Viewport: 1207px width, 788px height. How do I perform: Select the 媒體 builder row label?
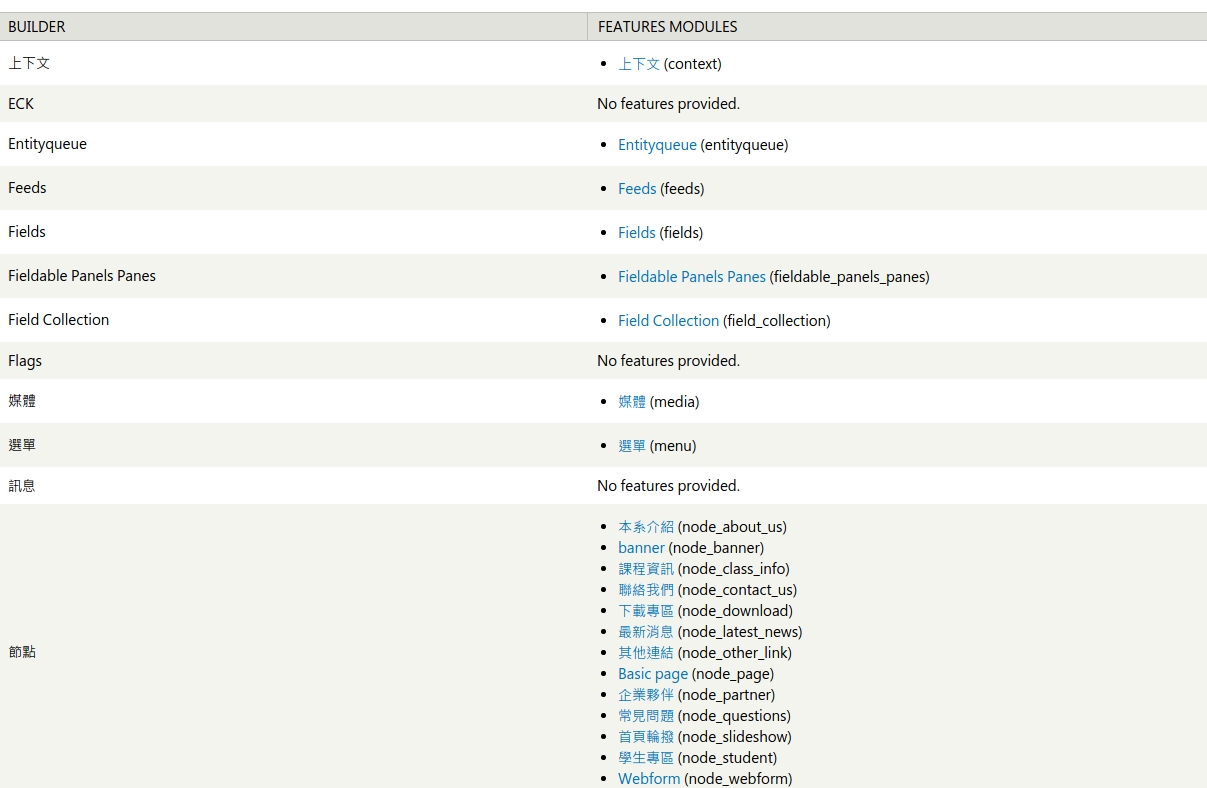22,401
